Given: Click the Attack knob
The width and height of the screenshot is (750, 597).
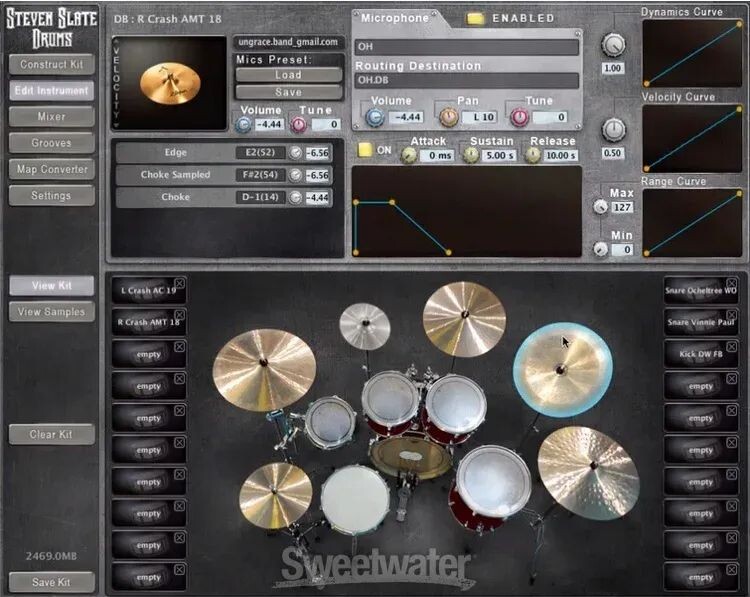Looking at the screenshot, I should (x=408, y=155).
